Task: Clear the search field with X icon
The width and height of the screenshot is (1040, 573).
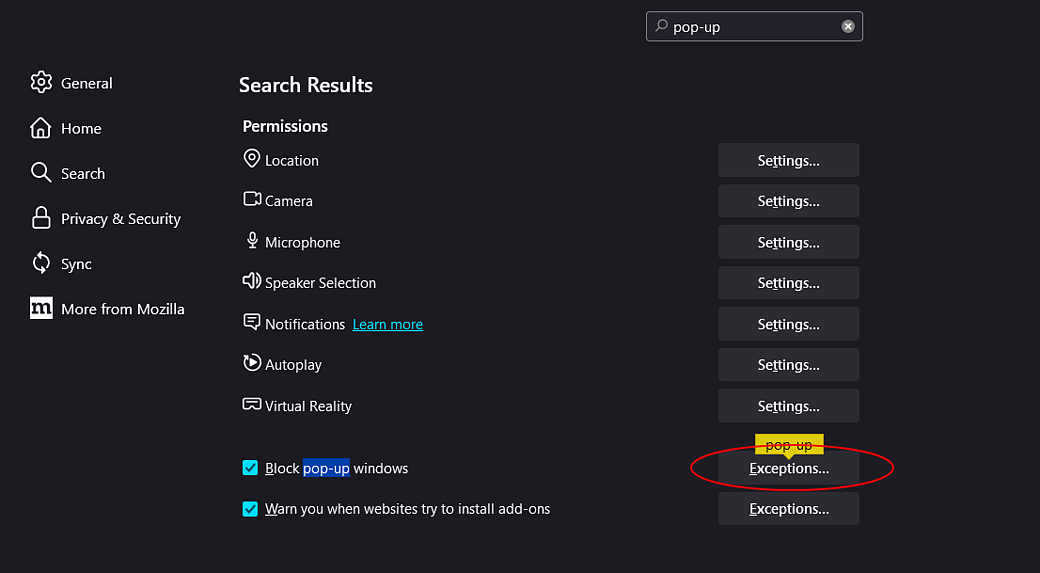Action: click(x=848, y=27)
